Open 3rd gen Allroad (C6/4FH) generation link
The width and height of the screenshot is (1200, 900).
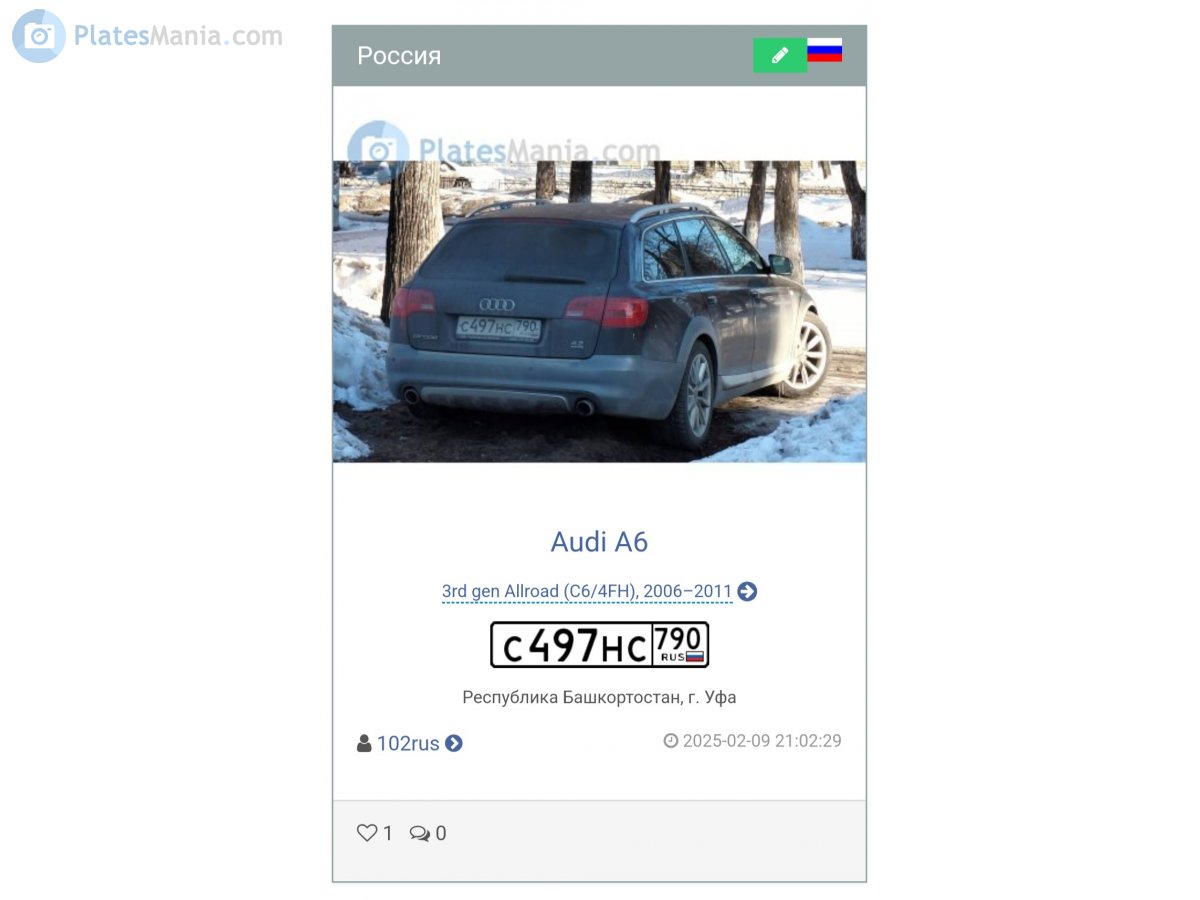(587, 591)
